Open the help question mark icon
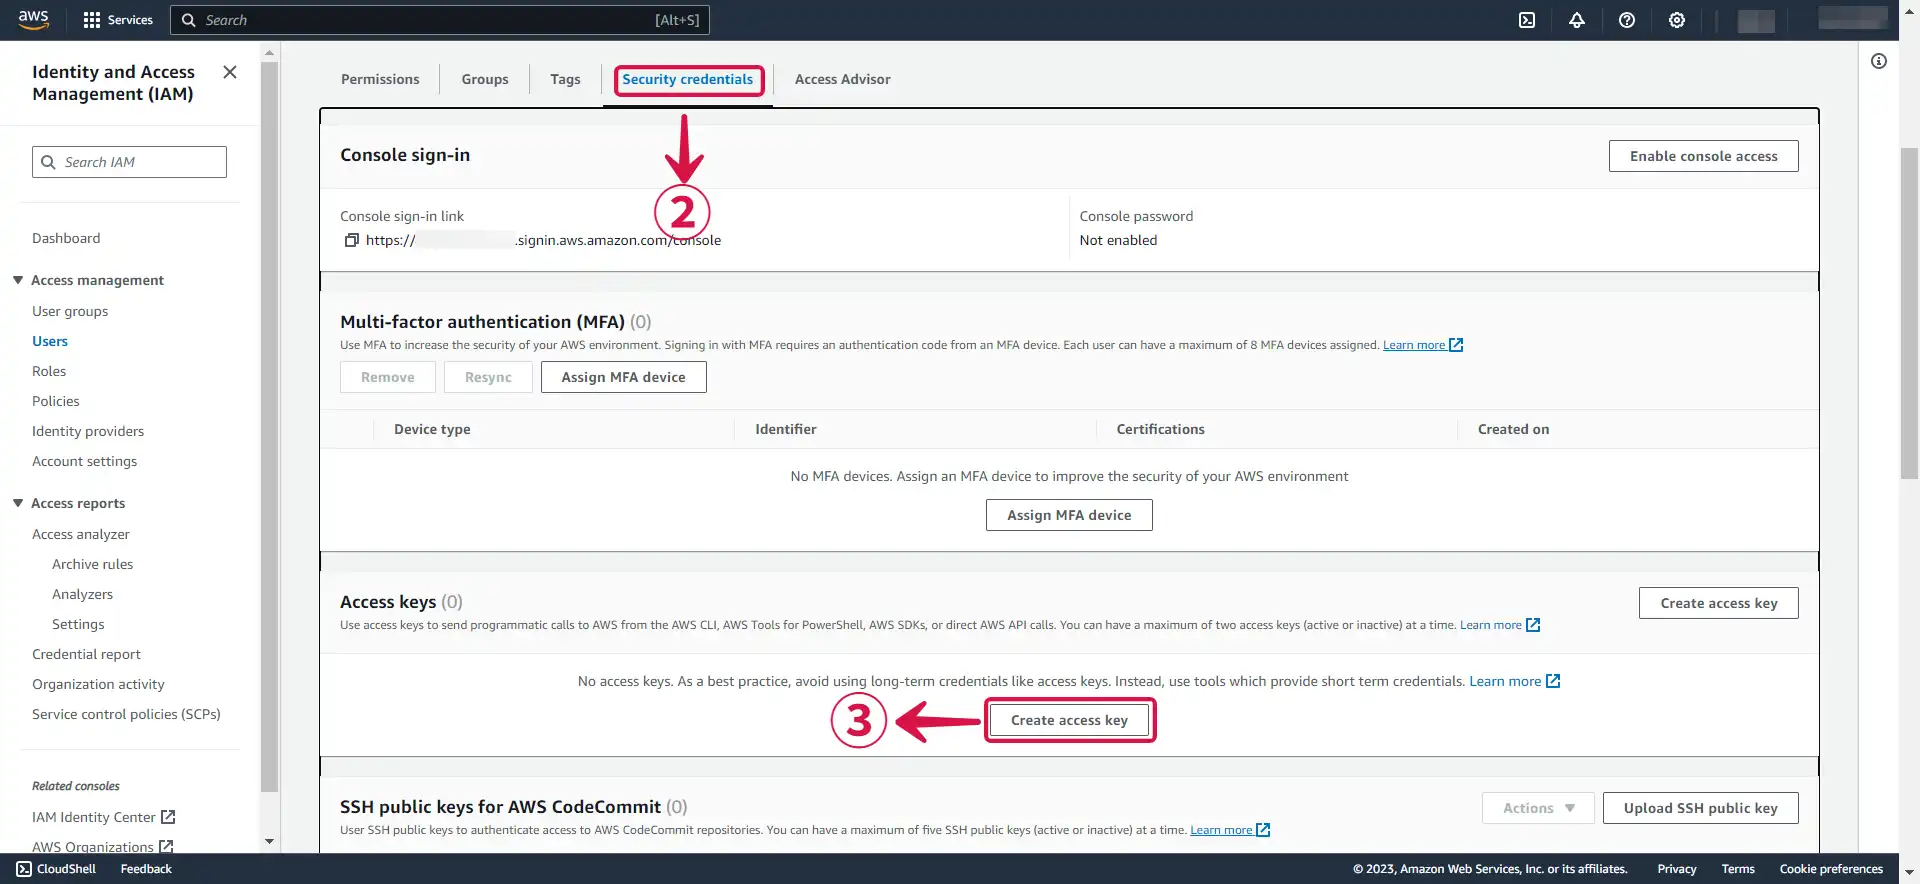 pyautogui.click(x=1627, y=20)
